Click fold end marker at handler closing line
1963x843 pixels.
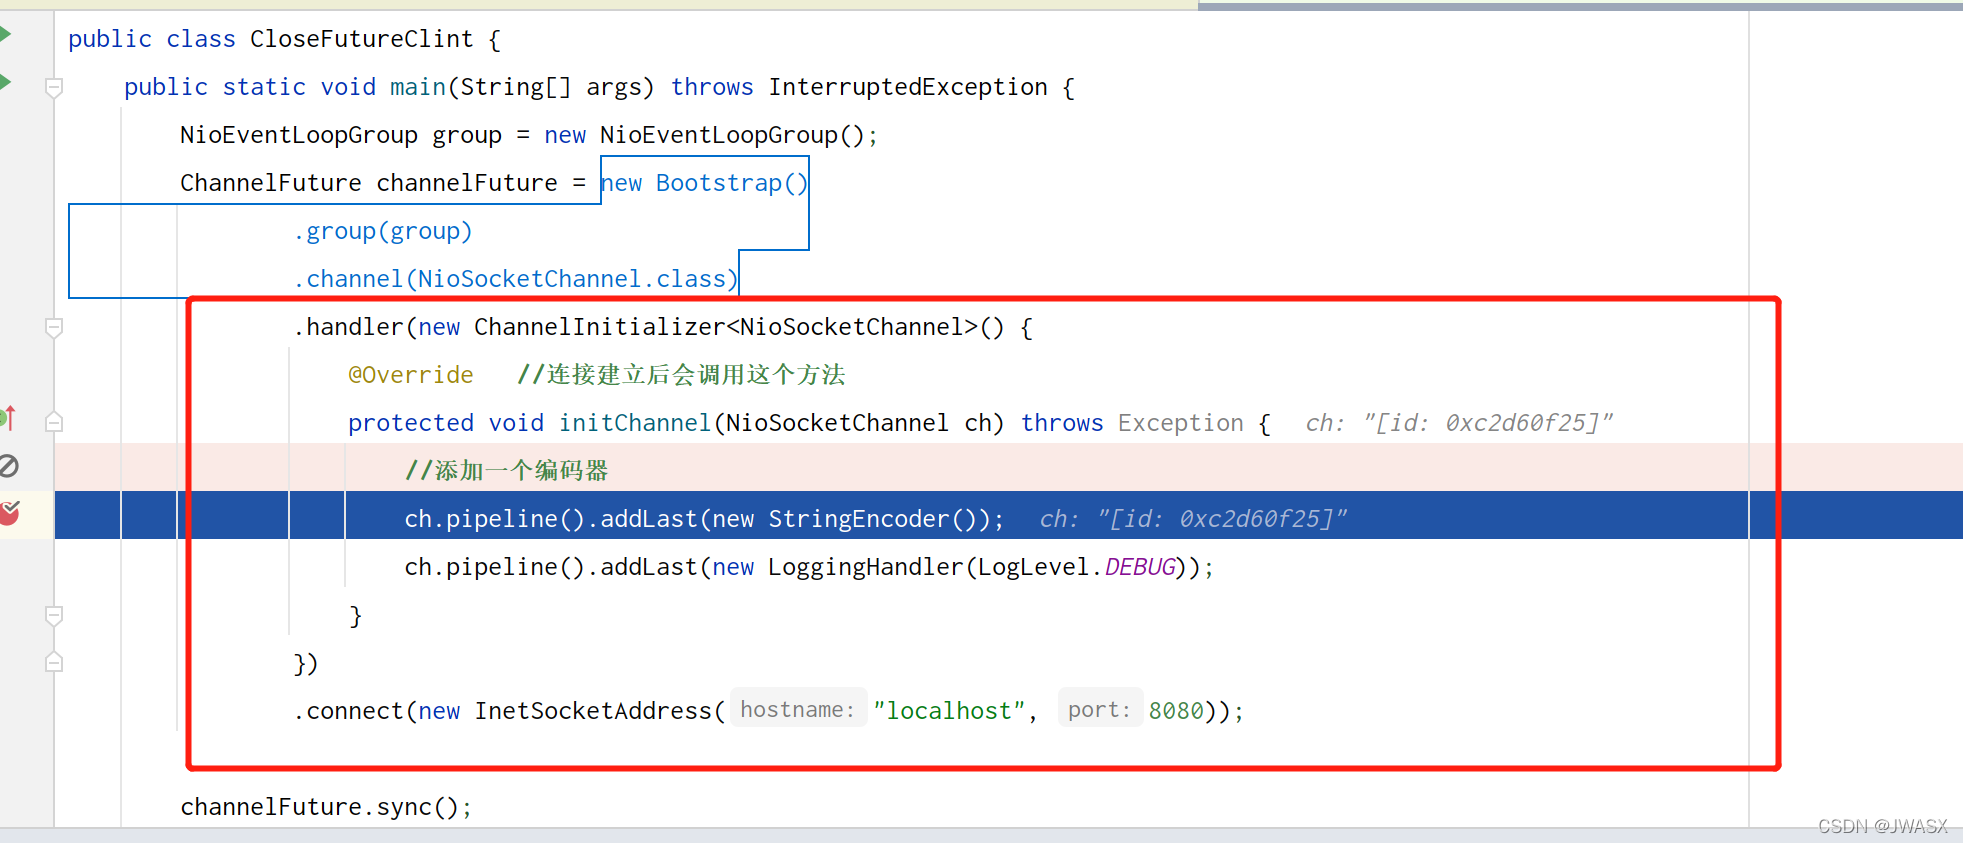point(54,662)
